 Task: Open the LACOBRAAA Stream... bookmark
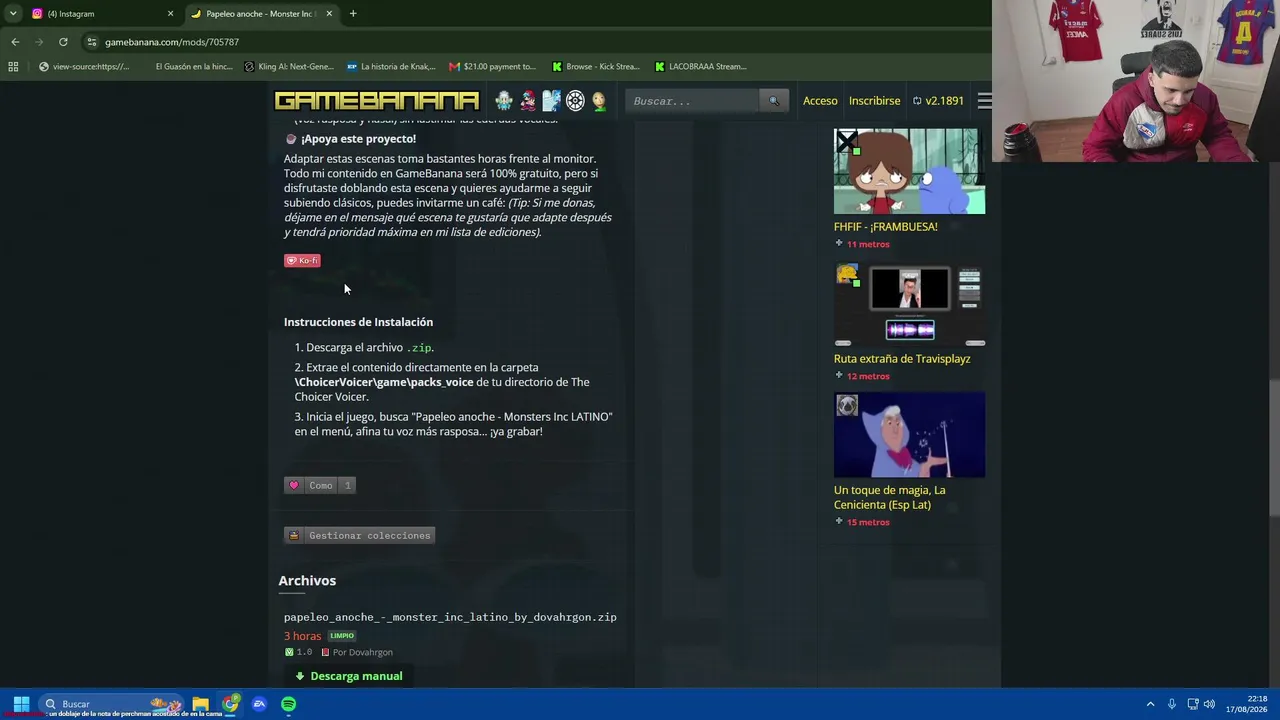[701, 67]
